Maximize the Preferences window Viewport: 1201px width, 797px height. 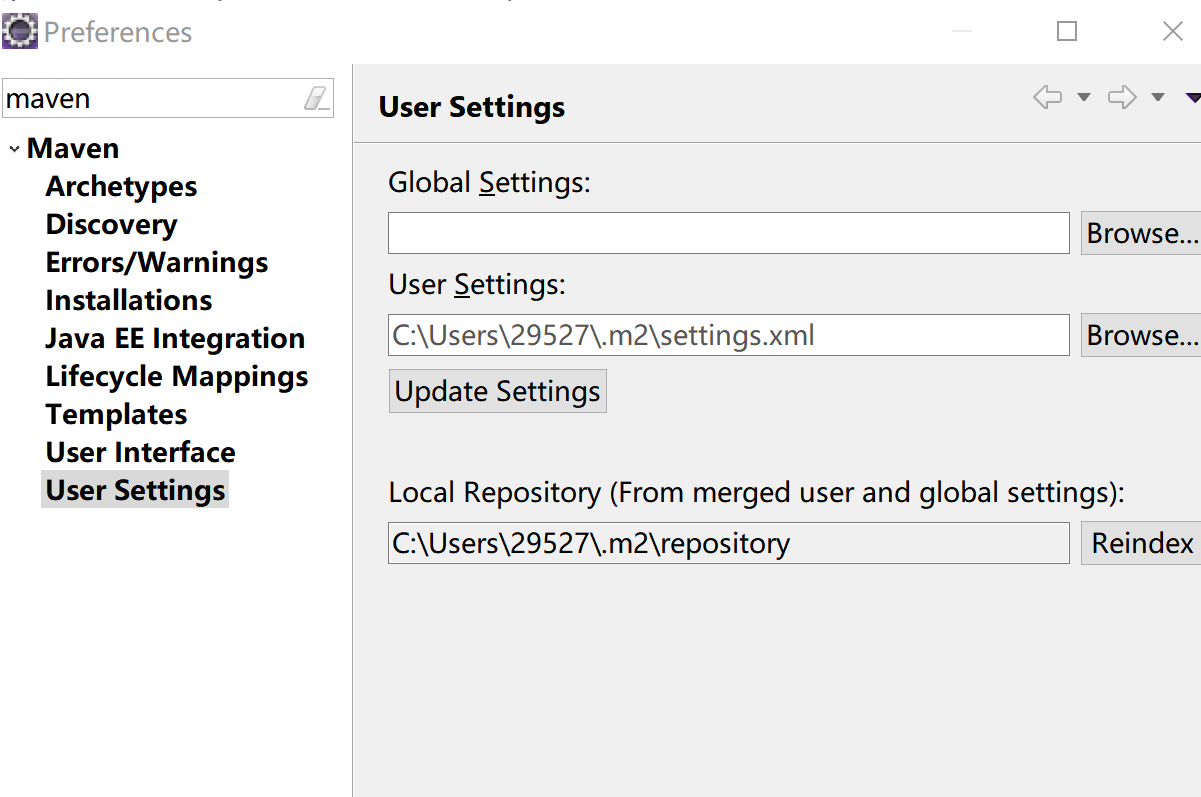[x=1067, y=31]
